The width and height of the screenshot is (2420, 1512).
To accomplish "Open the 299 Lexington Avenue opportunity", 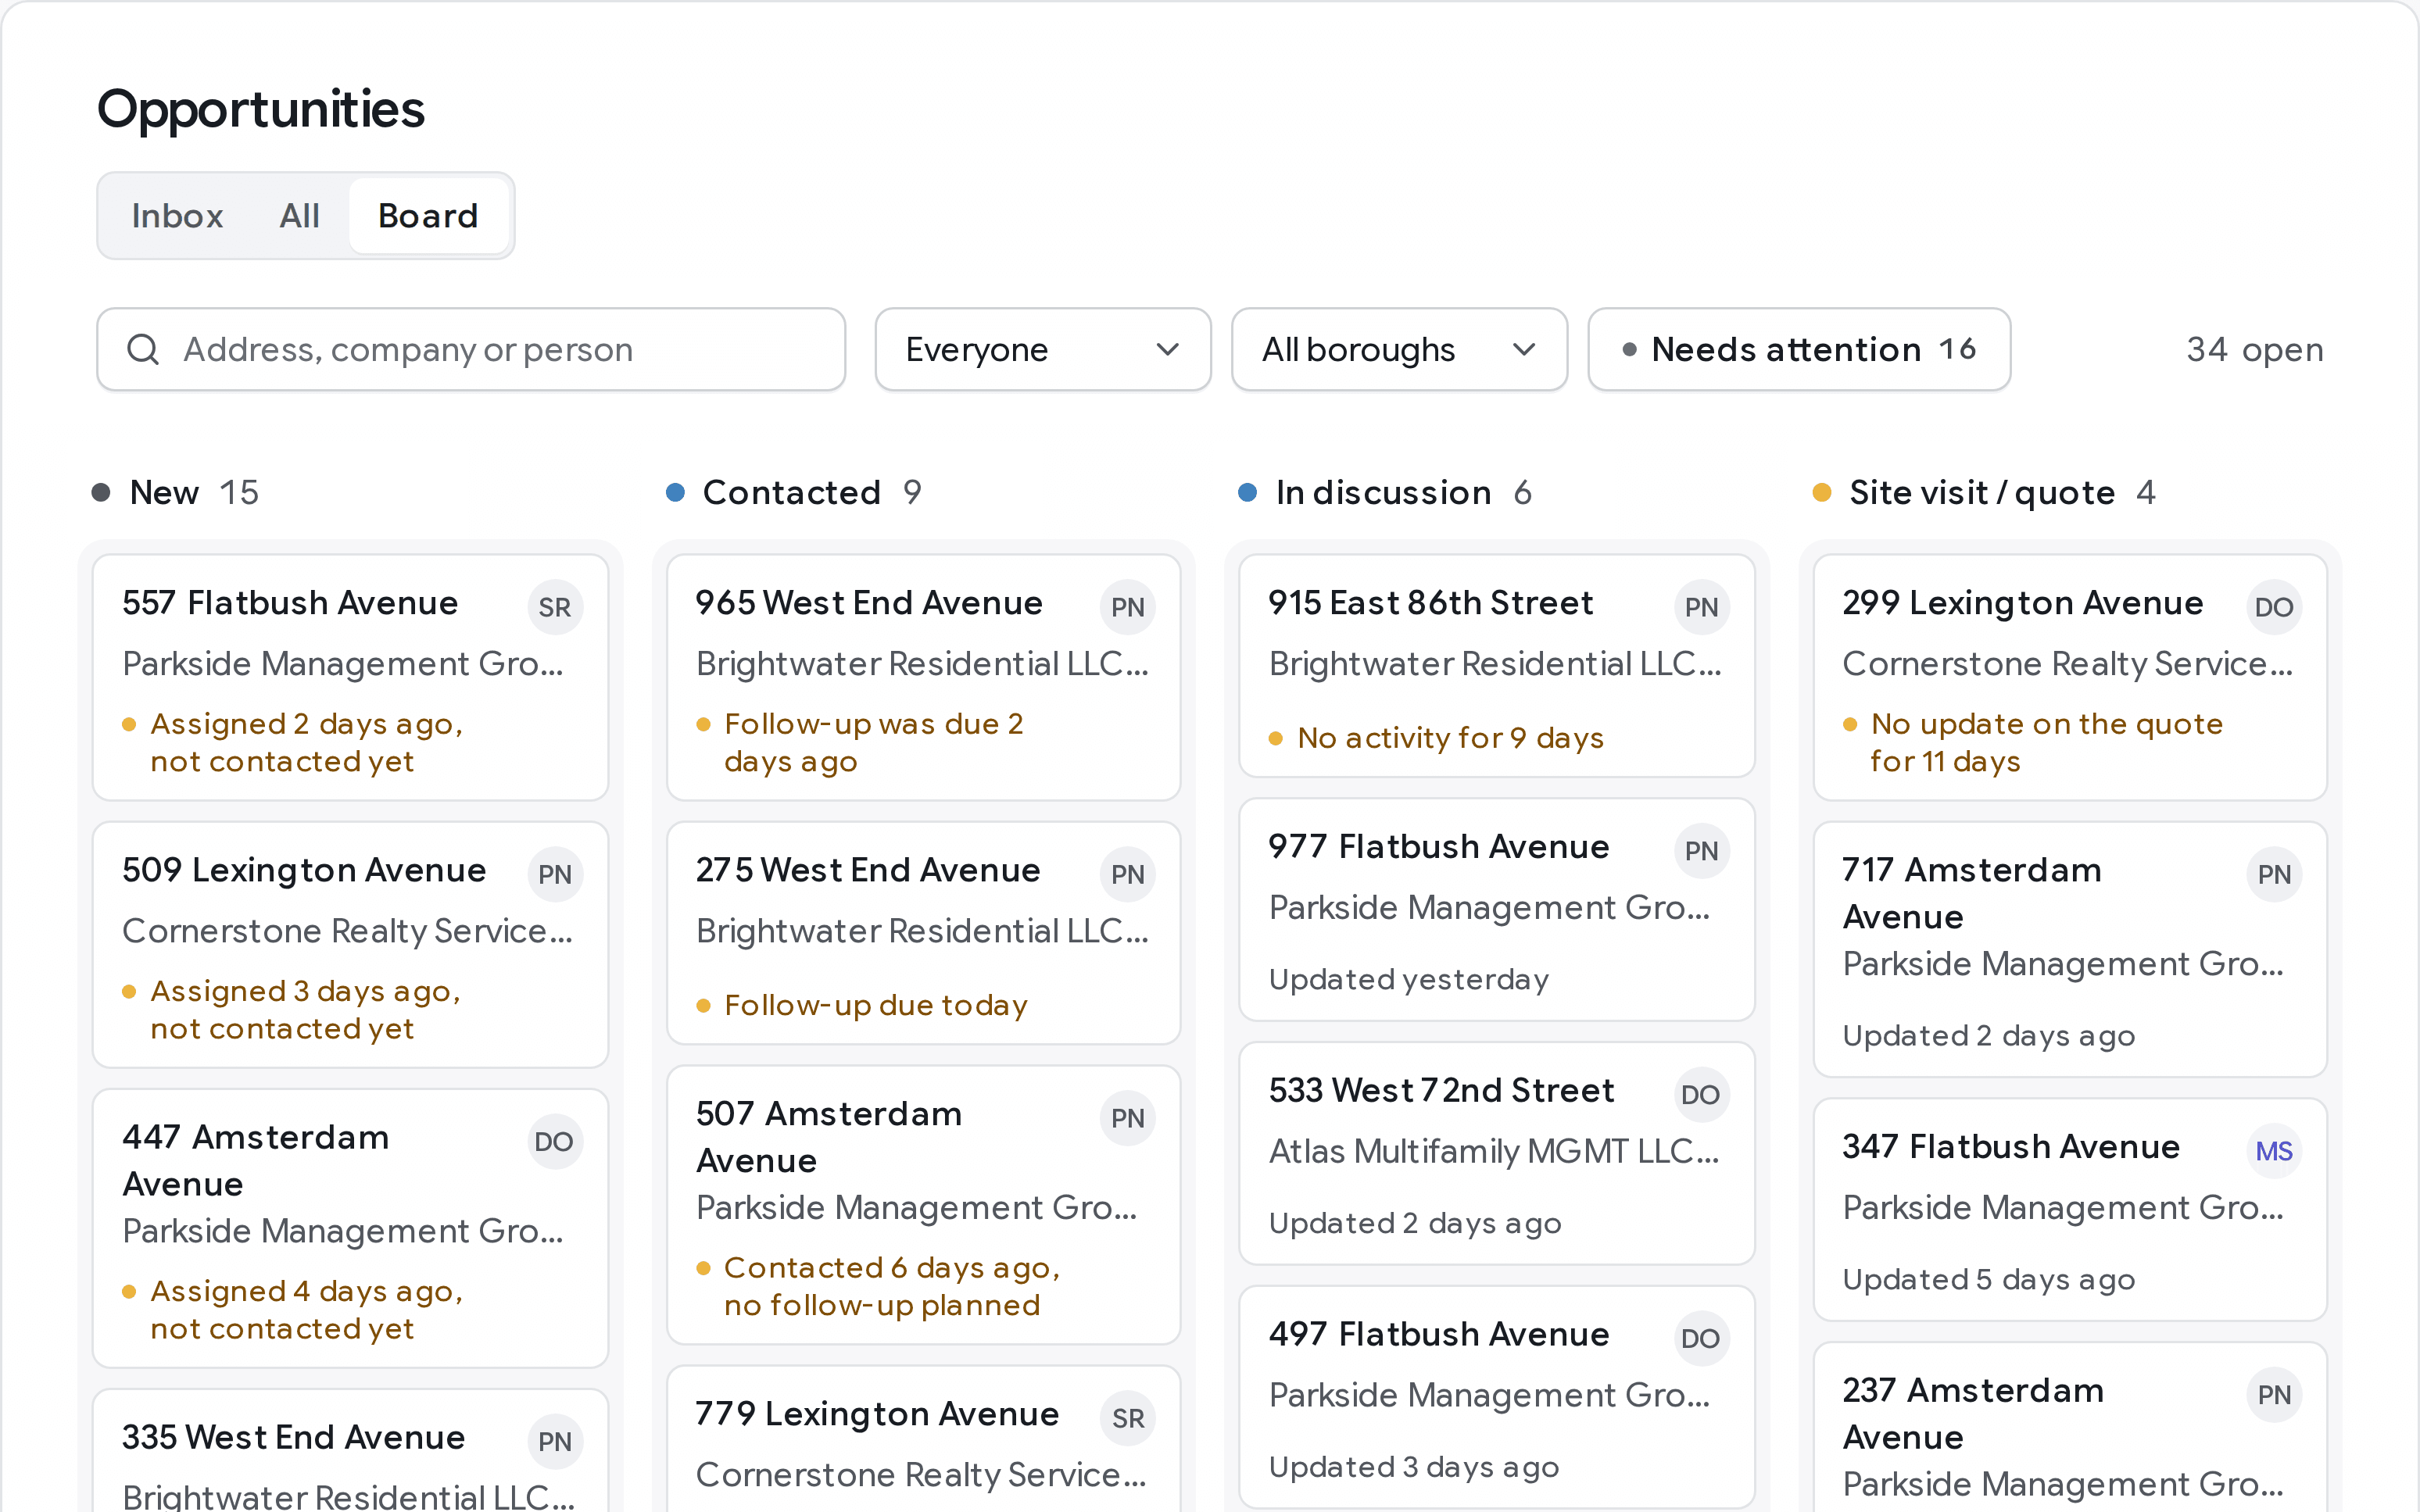I will 2070,677.
